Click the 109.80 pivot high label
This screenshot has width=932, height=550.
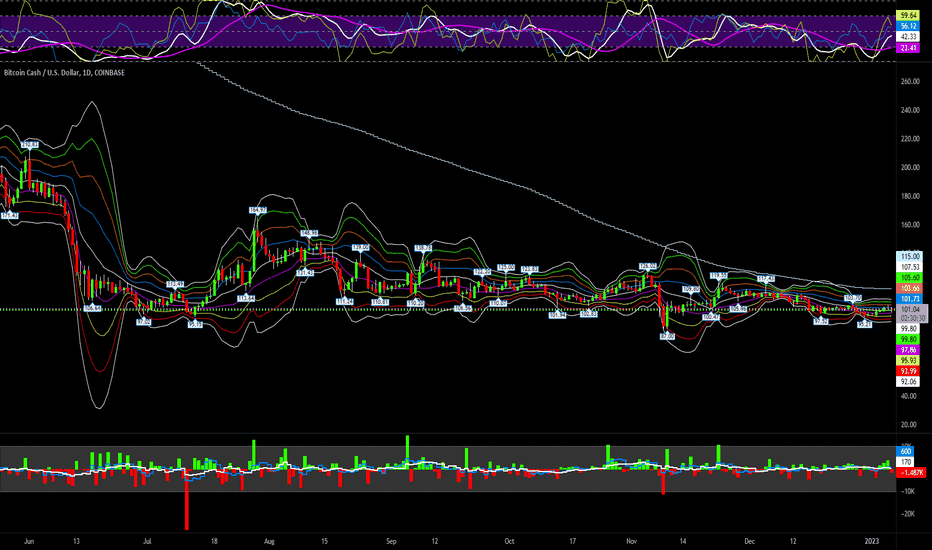pyautogui.click(x=691, y=289)
